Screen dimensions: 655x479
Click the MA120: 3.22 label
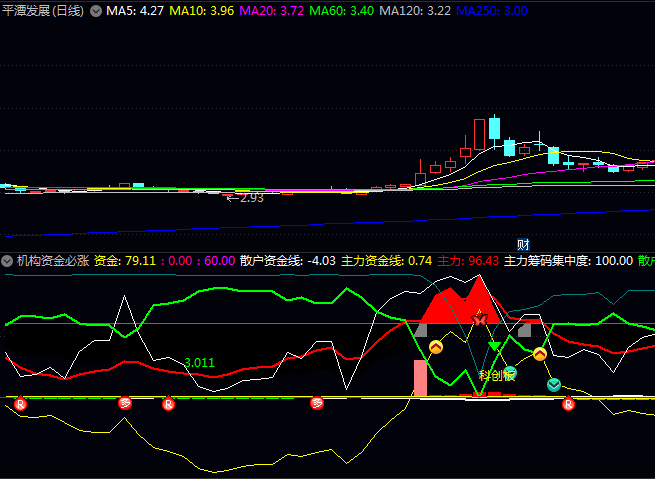[x=415, y=11]
